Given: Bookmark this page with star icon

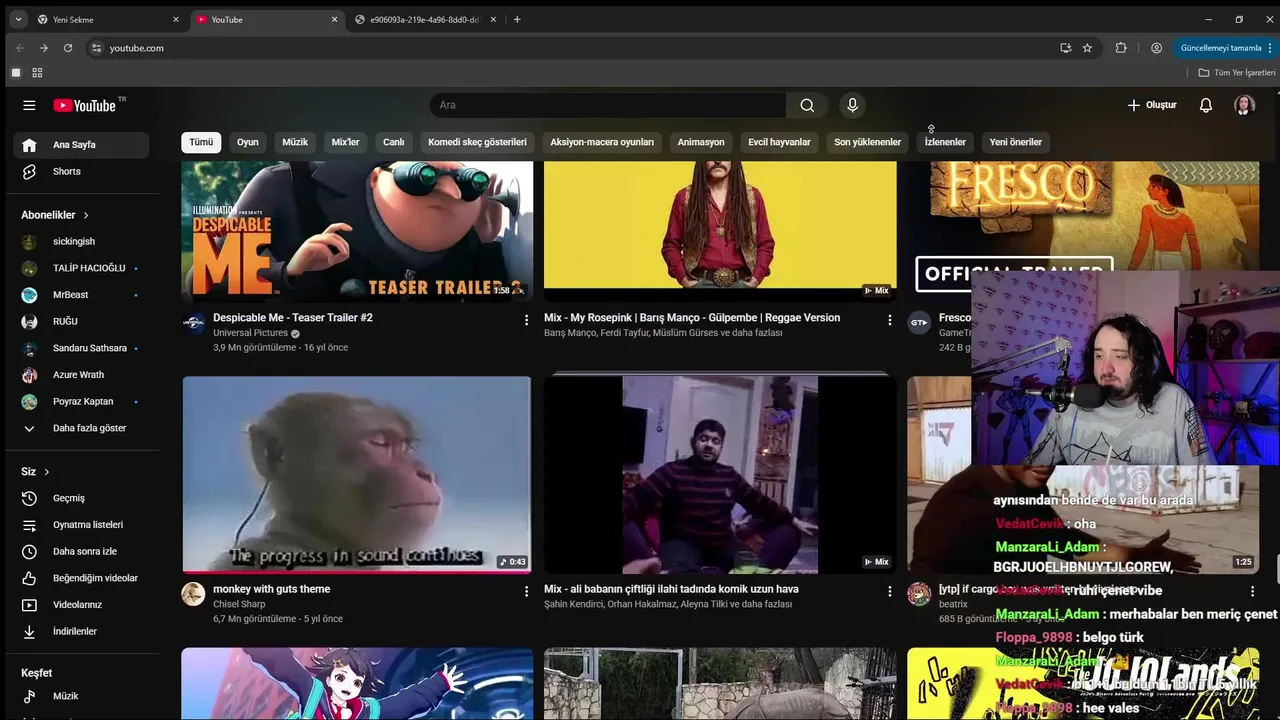Looking at the screenshot, I should coord(1088,48).
